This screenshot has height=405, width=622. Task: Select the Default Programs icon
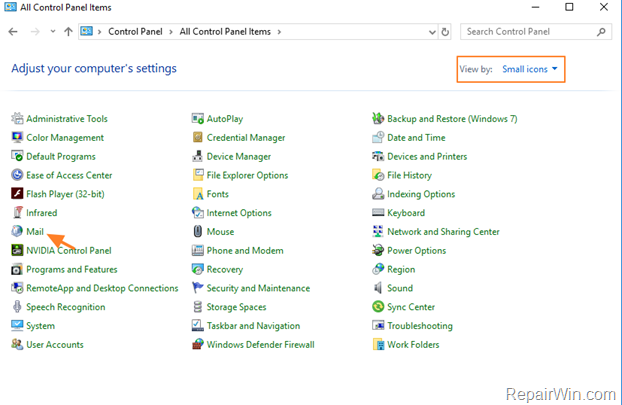pos(17,156)
